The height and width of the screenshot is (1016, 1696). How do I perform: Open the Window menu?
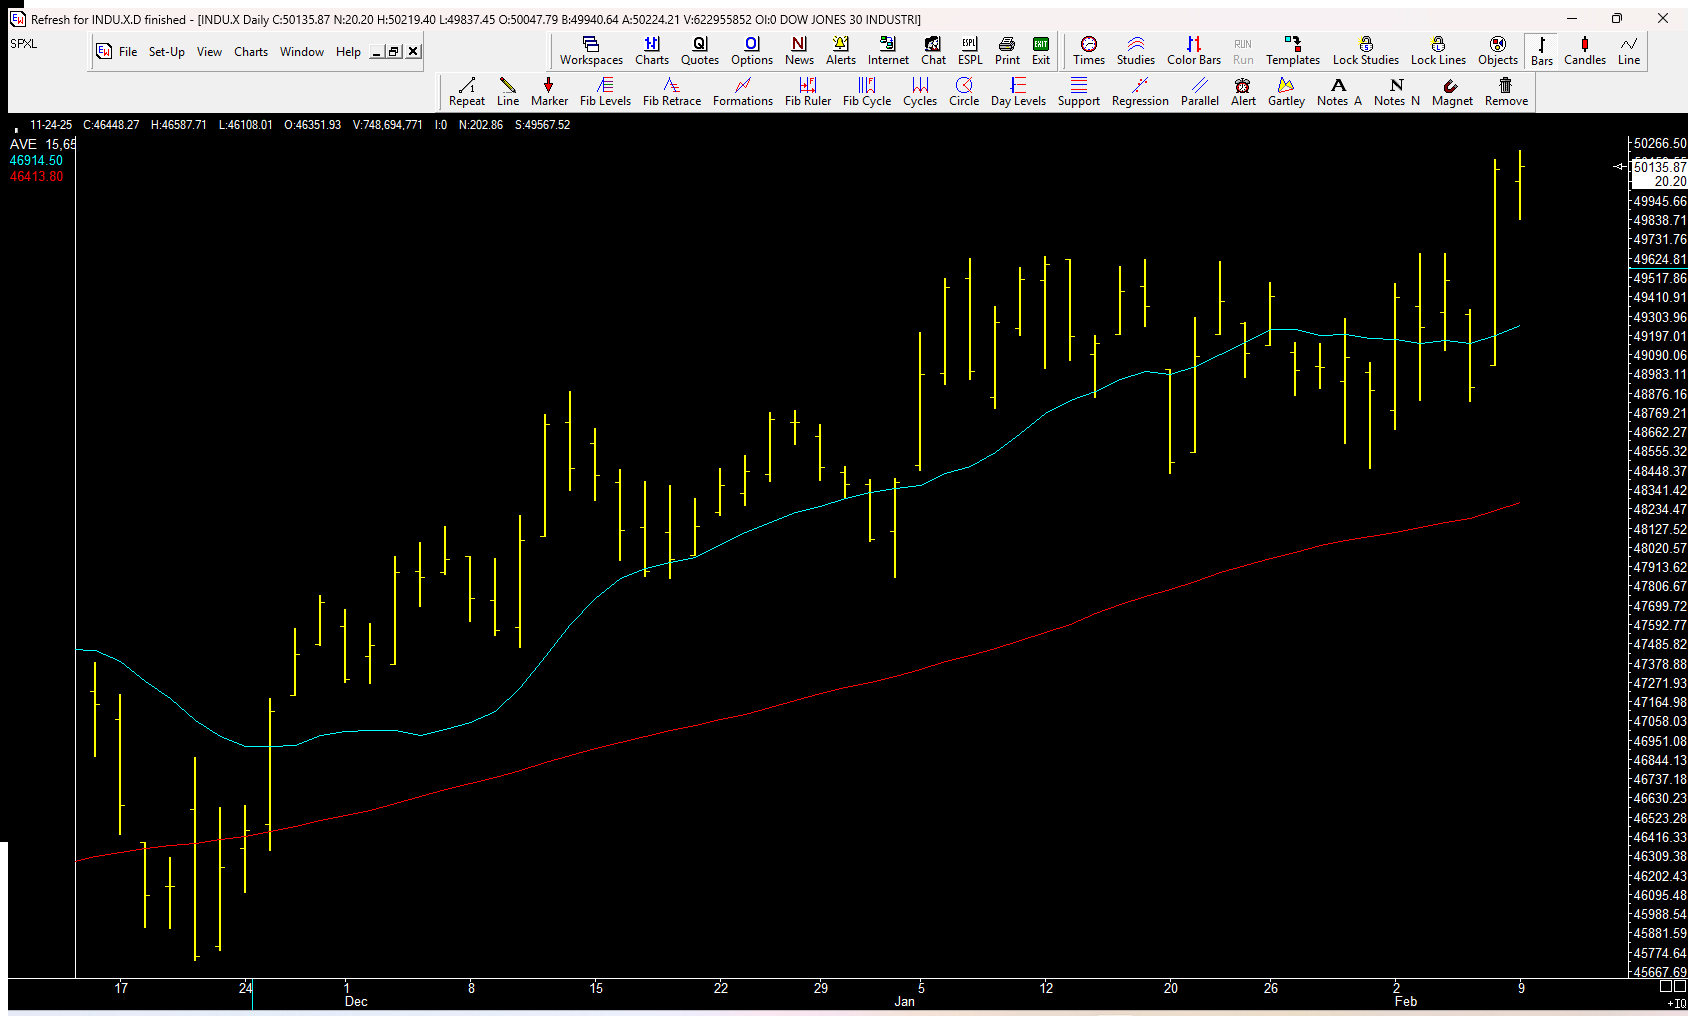coord(301,52)
